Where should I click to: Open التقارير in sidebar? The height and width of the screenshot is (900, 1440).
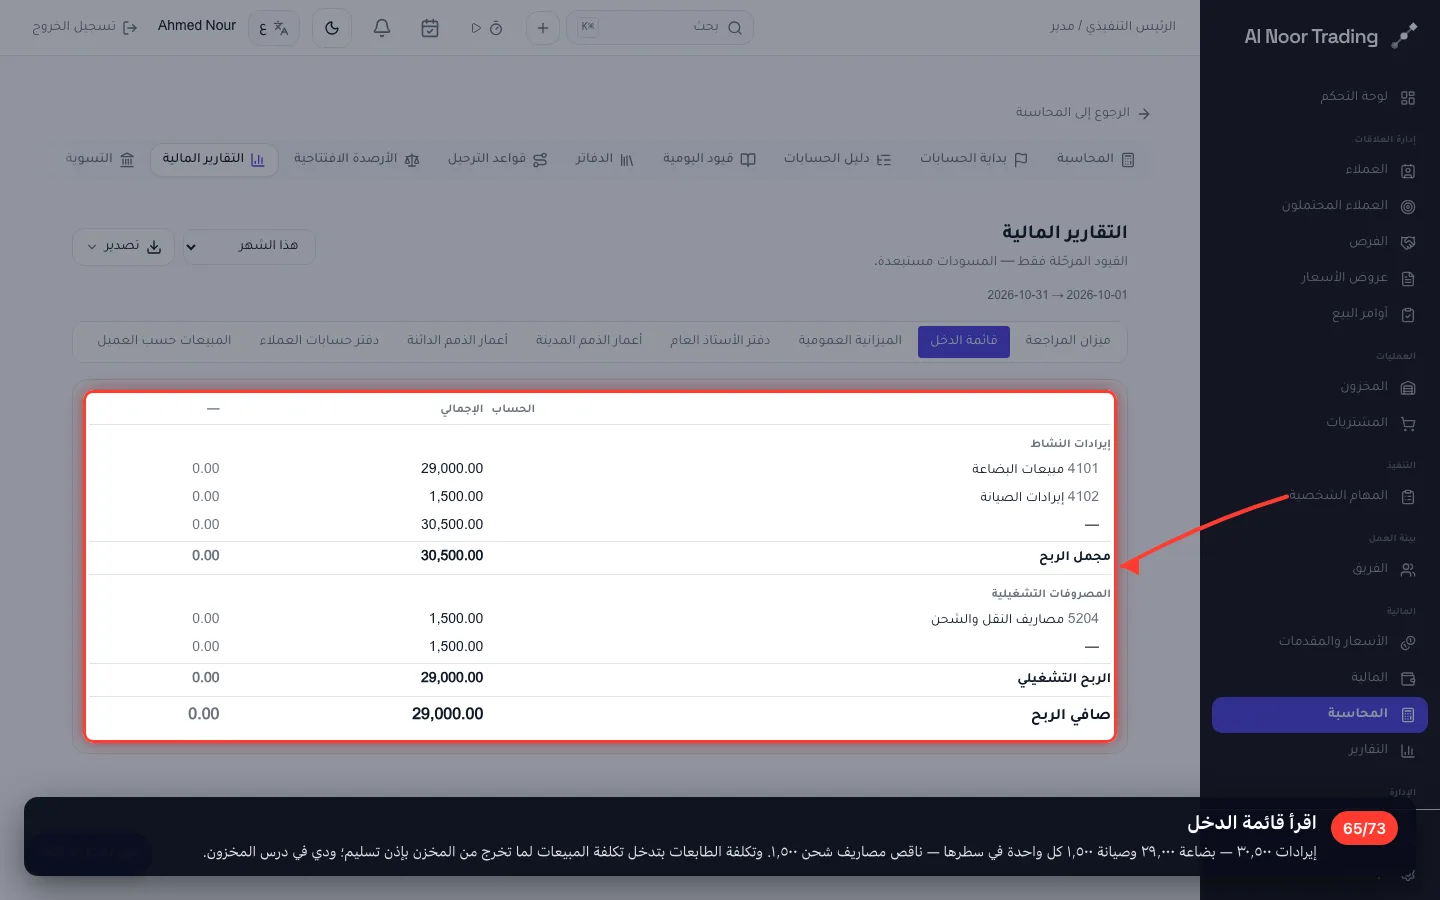tap(1320, 750)
